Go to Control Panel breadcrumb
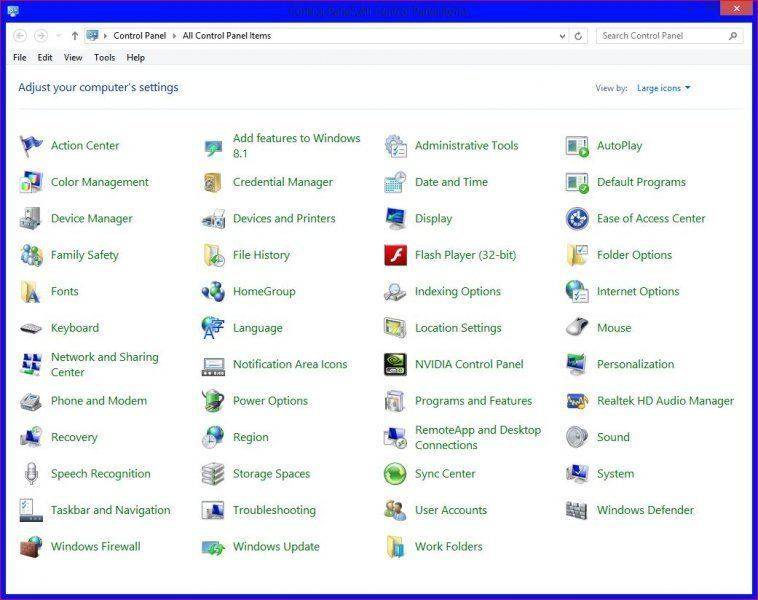This screenshot has height=600, width=758. click(x=140, y=36)
